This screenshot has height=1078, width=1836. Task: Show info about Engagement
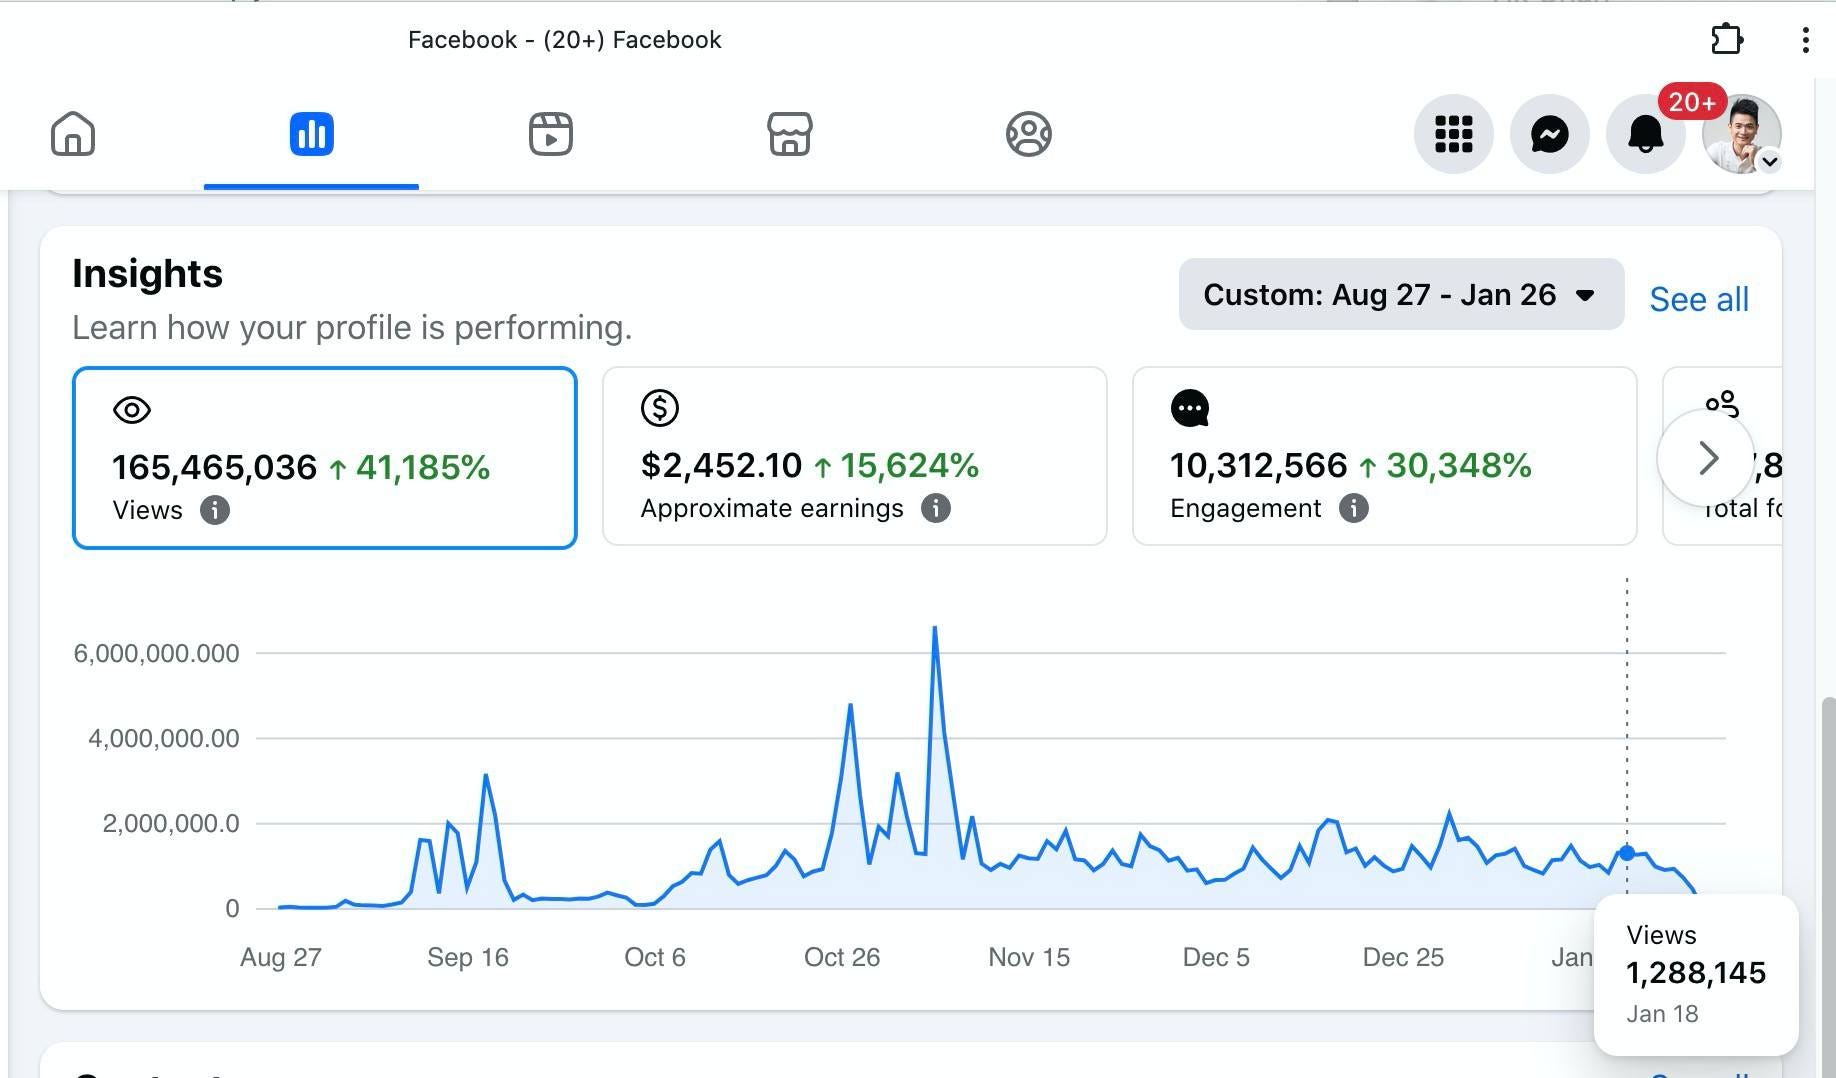[x=1353, y=508]
